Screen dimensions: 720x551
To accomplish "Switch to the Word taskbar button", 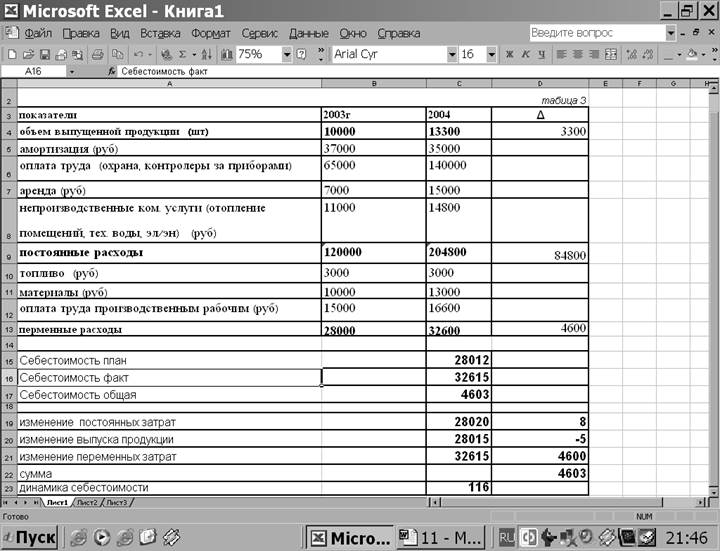I will [x=438, y=537].
